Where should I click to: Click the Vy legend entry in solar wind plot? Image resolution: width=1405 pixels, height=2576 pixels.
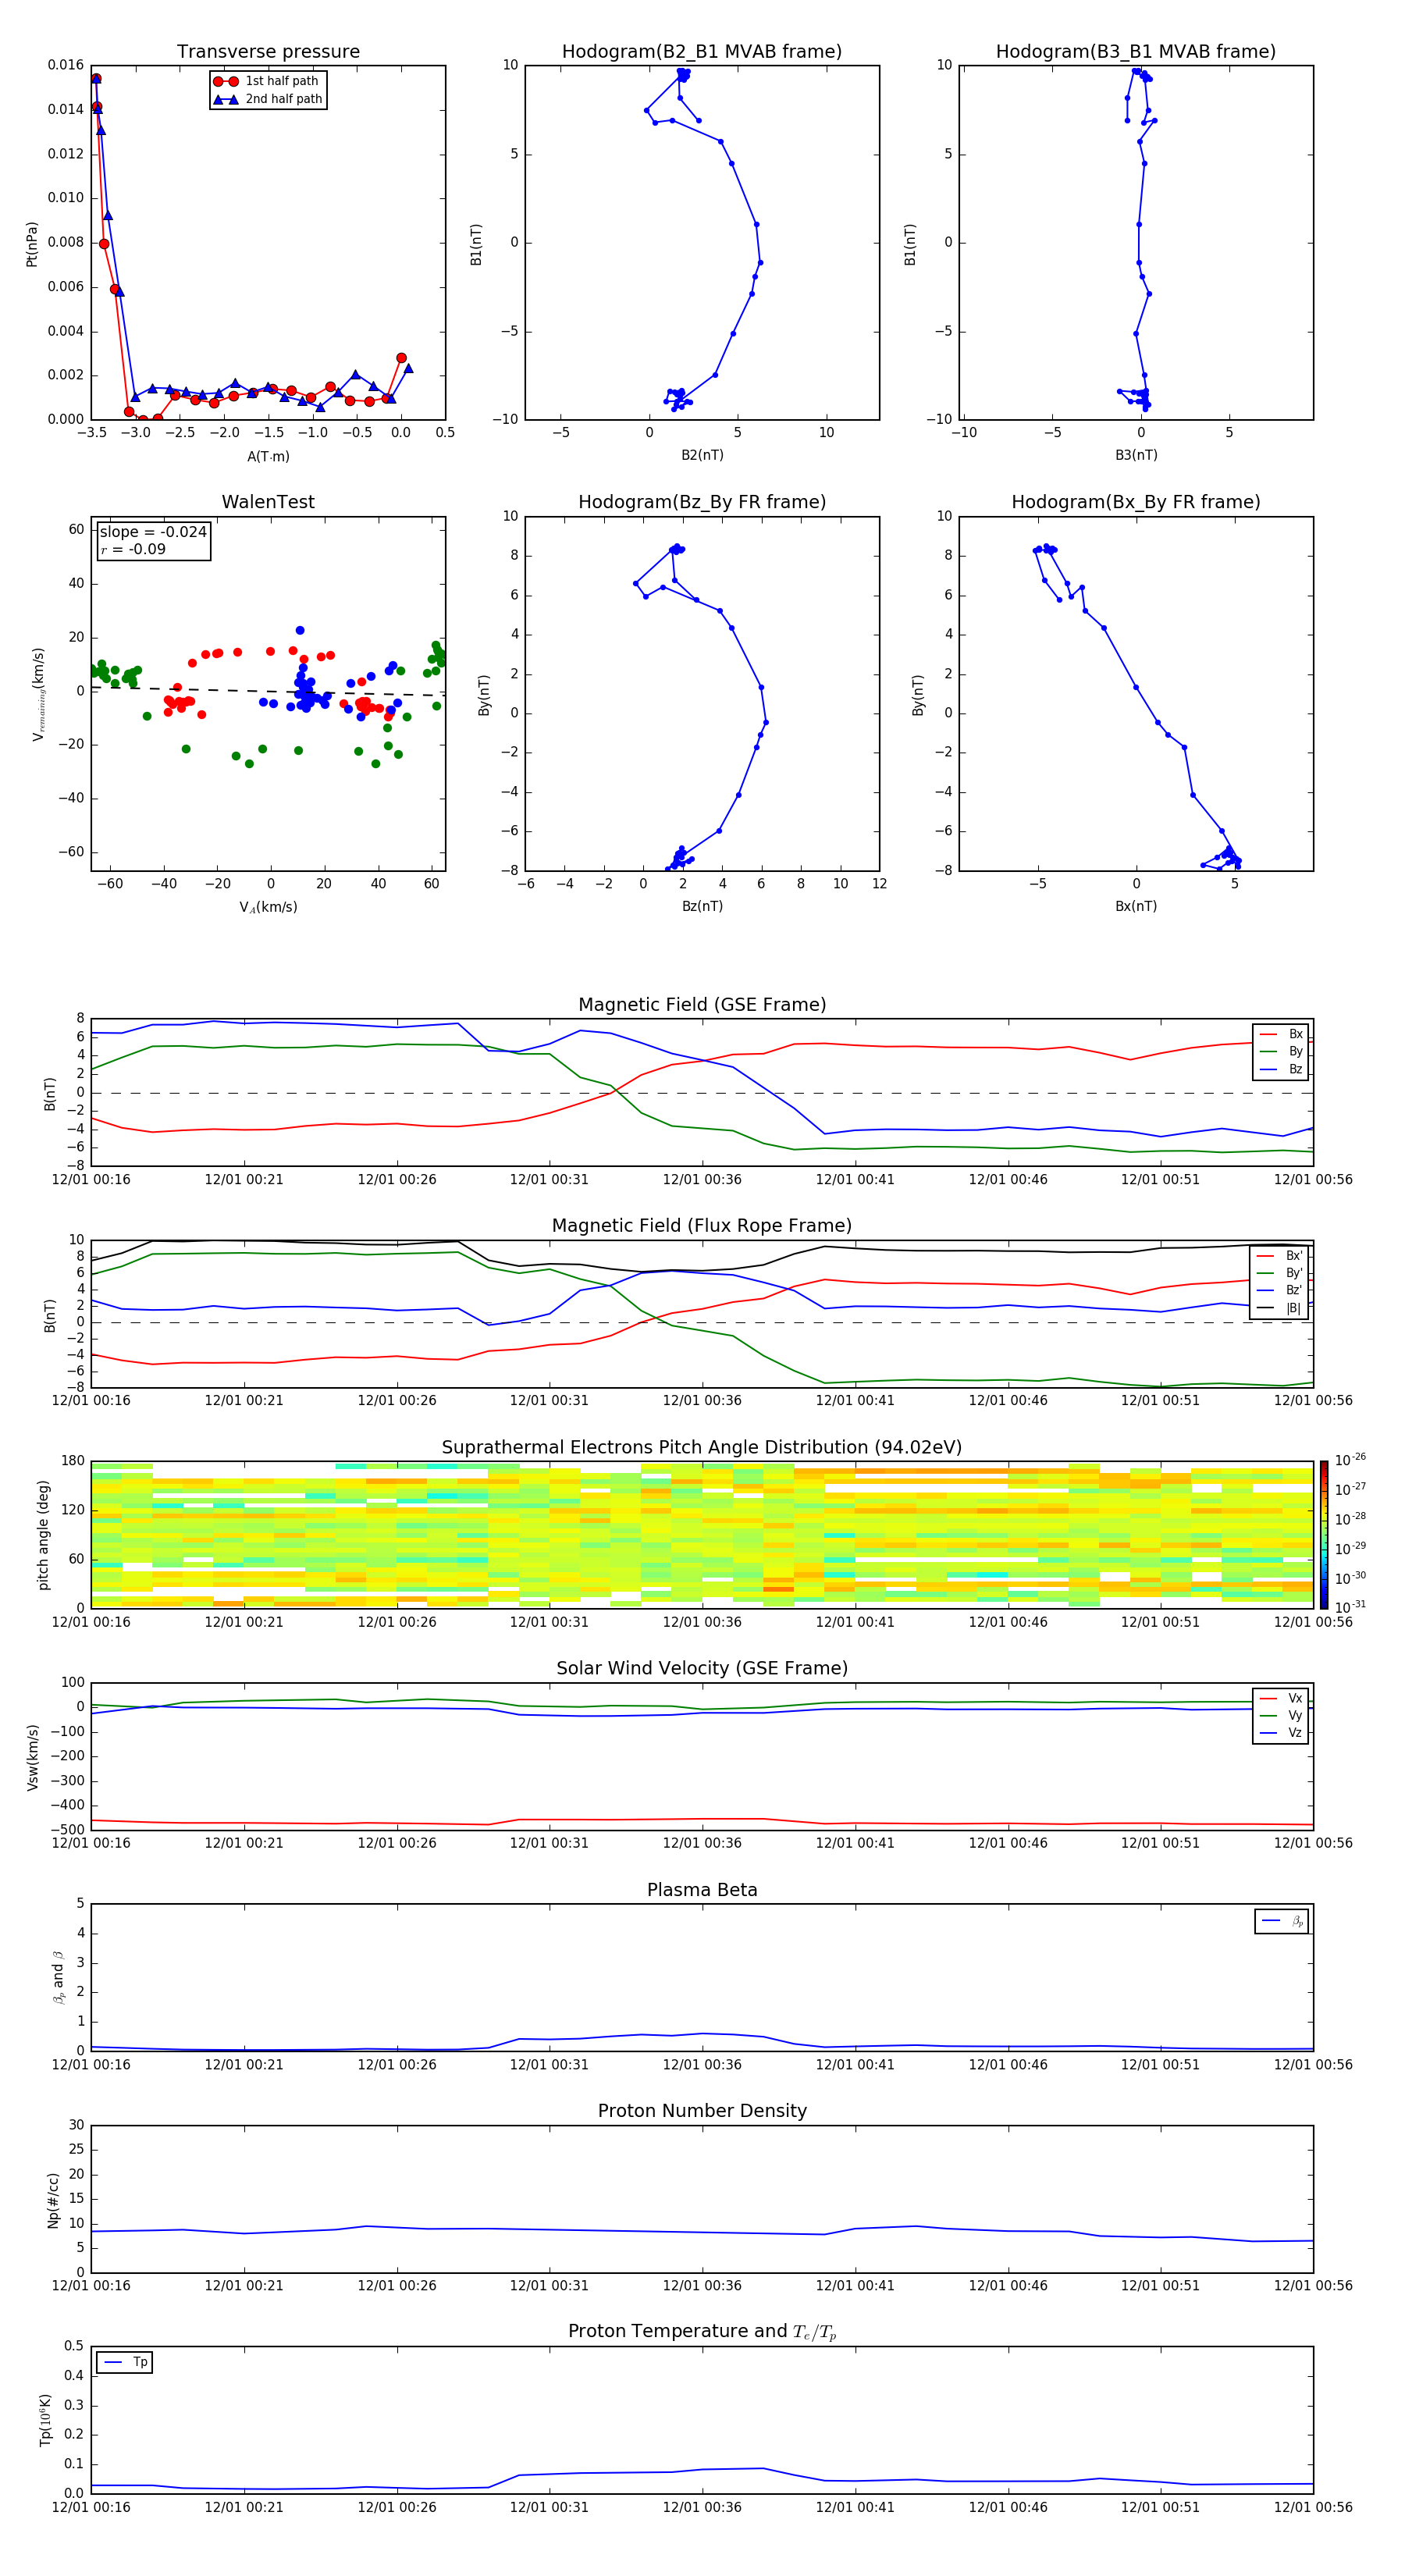tap(1281, 1715)
